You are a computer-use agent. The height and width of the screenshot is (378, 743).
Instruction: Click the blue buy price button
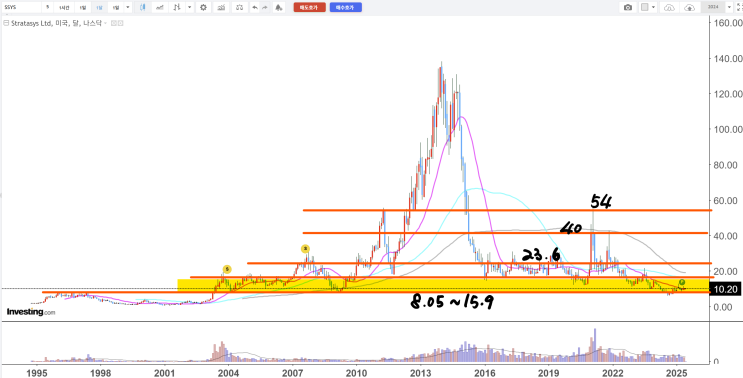coord(346,7)
